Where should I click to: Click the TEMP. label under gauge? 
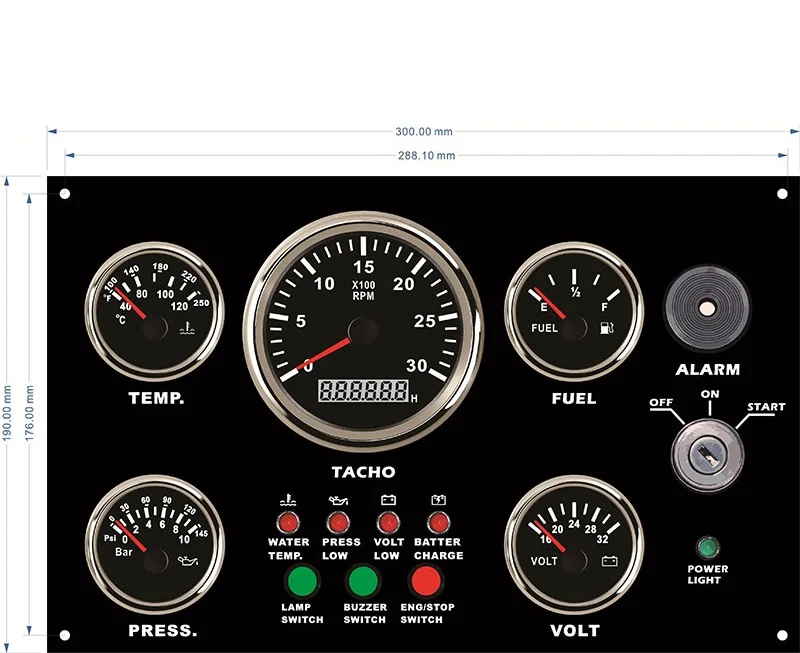tap(156, 398)
